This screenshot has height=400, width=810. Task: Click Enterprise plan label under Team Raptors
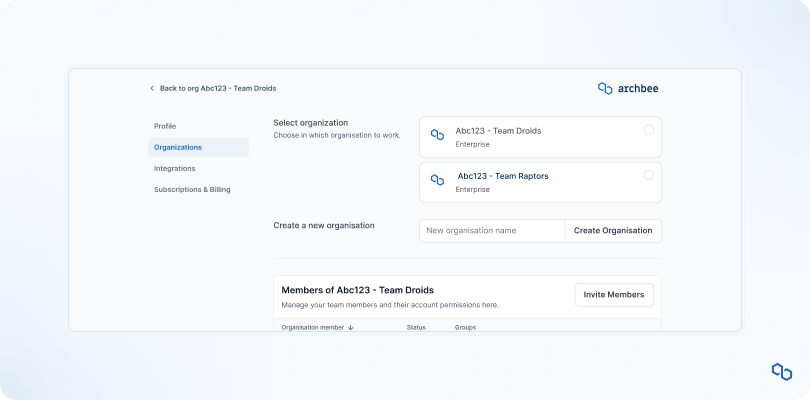point(472,189)
